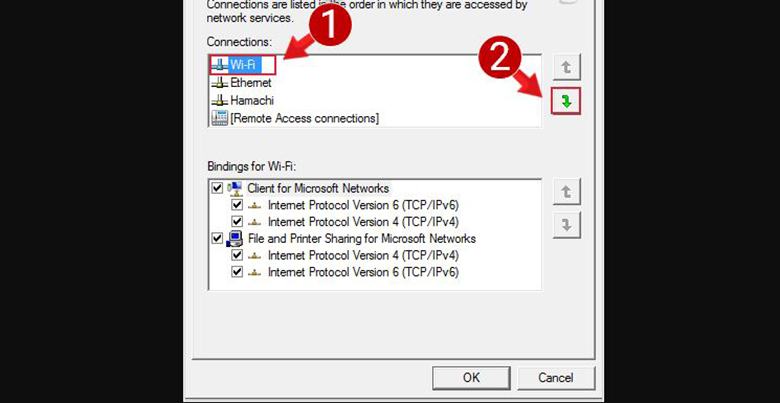
Task: Click the move up arrow beside Connections list
Action: pos(566,67)
